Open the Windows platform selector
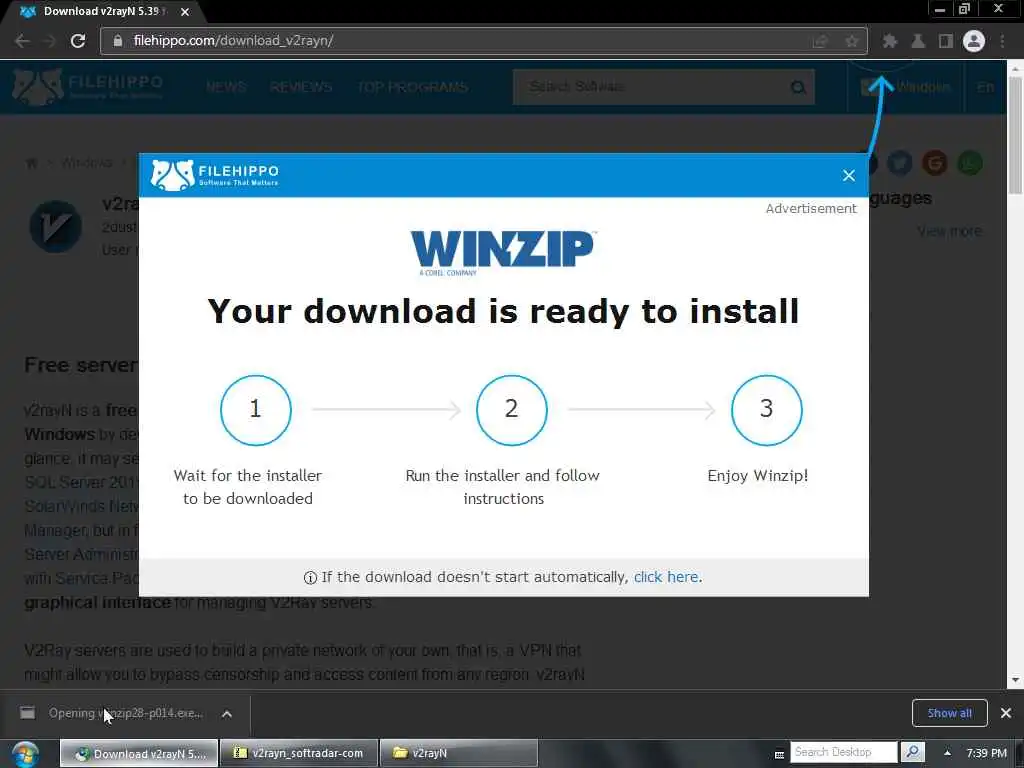The height and width of the screenshot is (768, 1024). 906,87
